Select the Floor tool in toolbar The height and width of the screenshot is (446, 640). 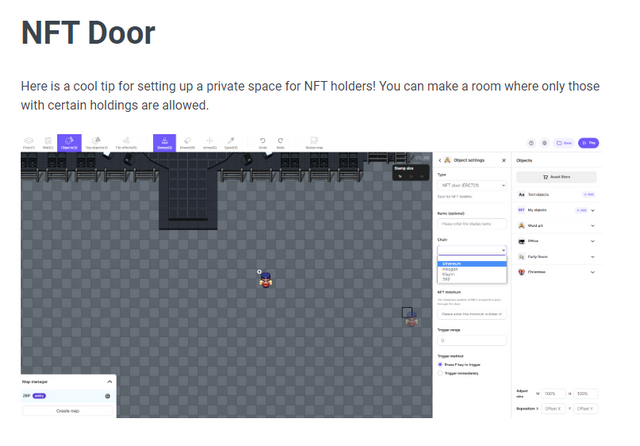pyautogui.click(x=29, y=143)
